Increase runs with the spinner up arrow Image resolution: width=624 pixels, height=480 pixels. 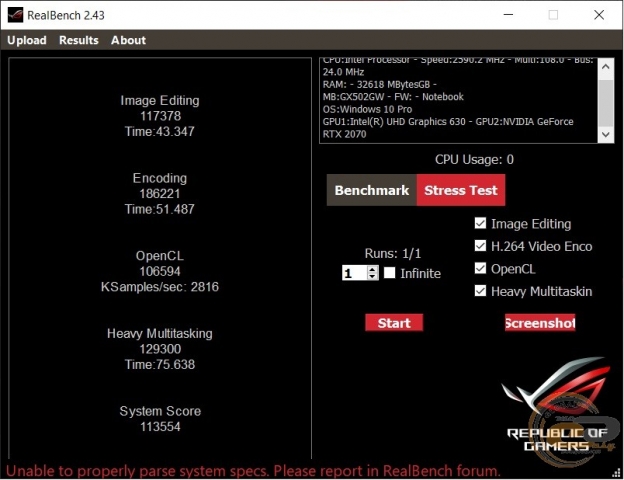point(372,269)
